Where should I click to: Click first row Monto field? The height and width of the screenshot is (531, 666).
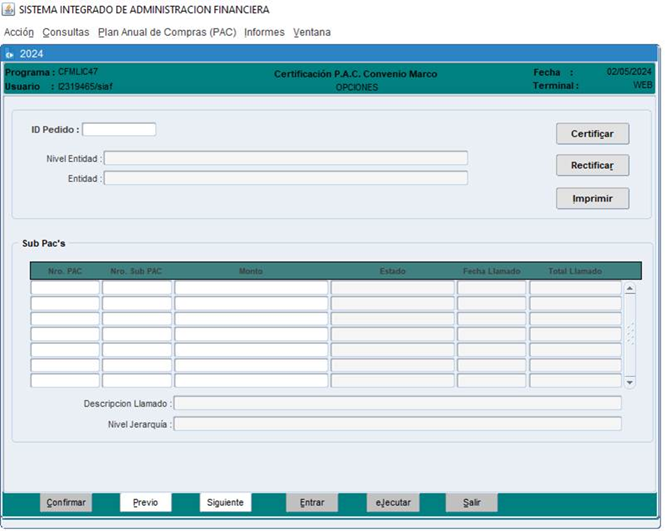click(x=251, y=288)
